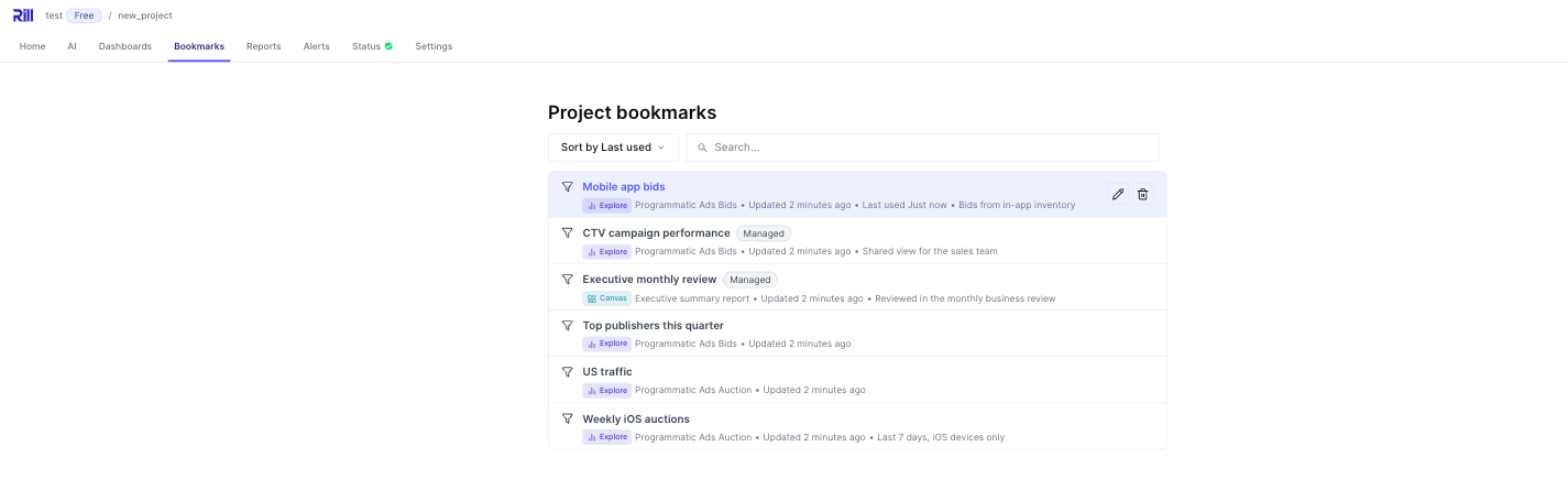This screenshot has width=1568, height=479.
Task: Click the Free plan badge
Action: pos(84,16)
